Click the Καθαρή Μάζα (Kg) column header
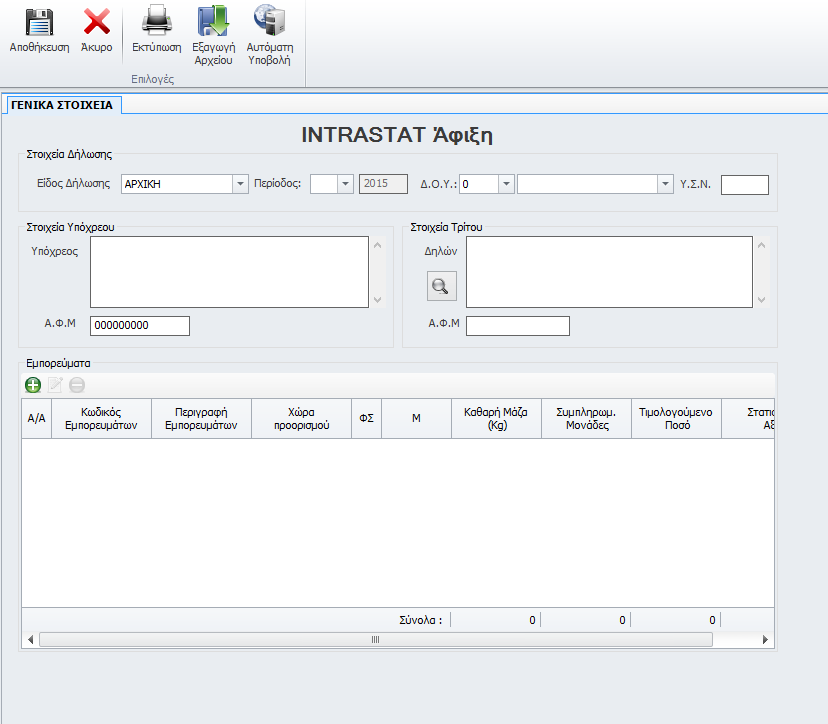 coord(496,418)
